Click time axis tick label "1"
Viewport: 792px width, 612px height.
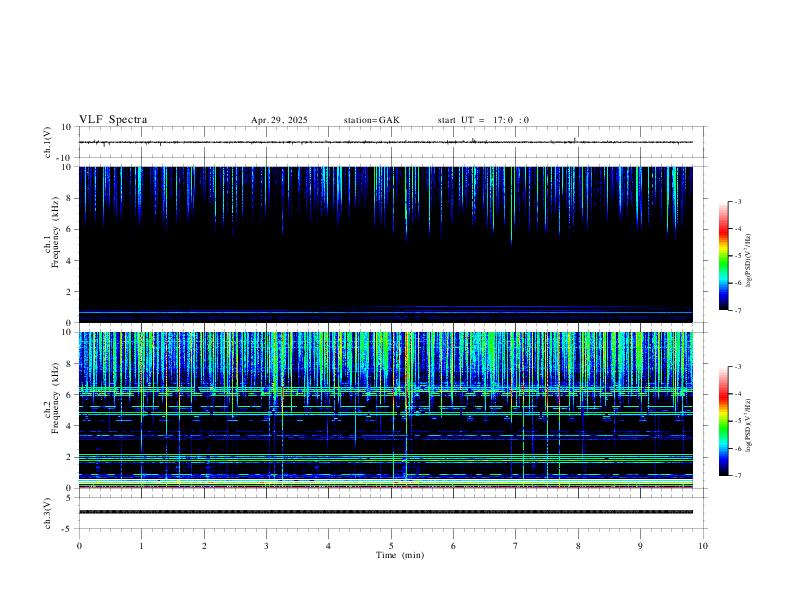coord(141,546)
